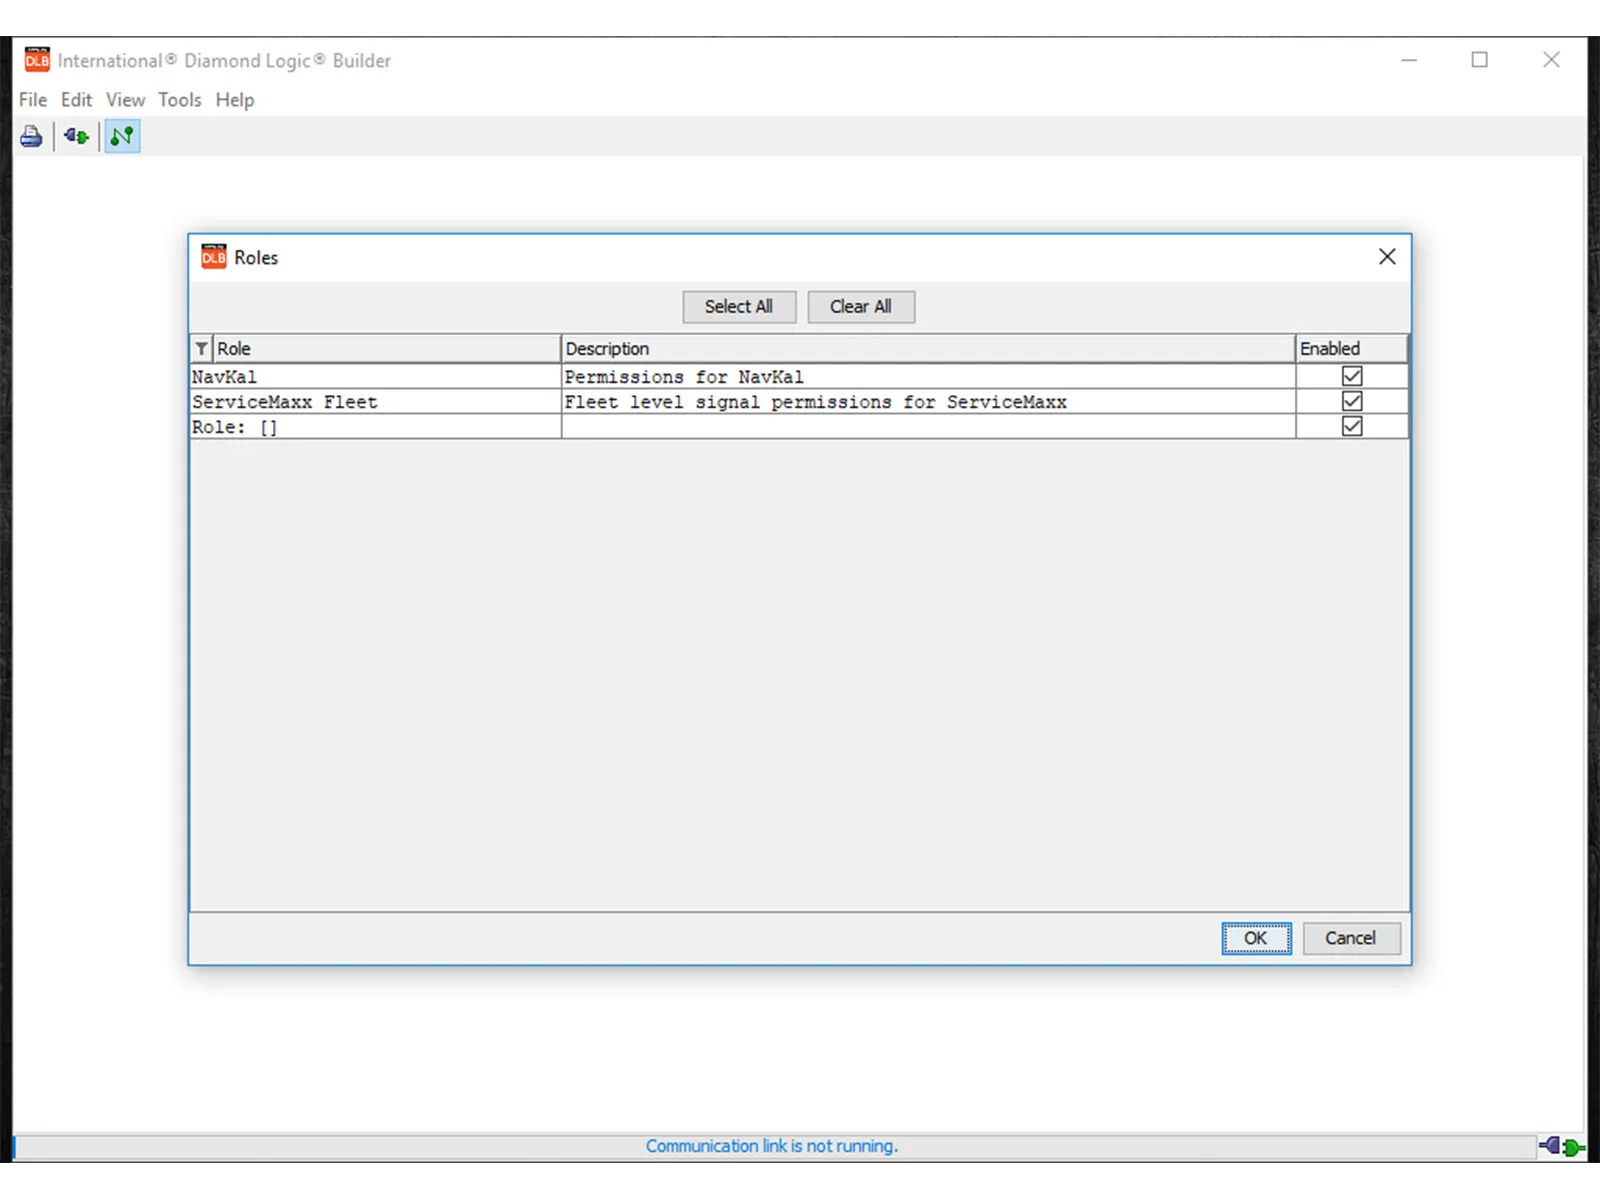This screenshot has width=1600, height=1200.
Task: Sort by the Enabled column header
Action: 1351,348
